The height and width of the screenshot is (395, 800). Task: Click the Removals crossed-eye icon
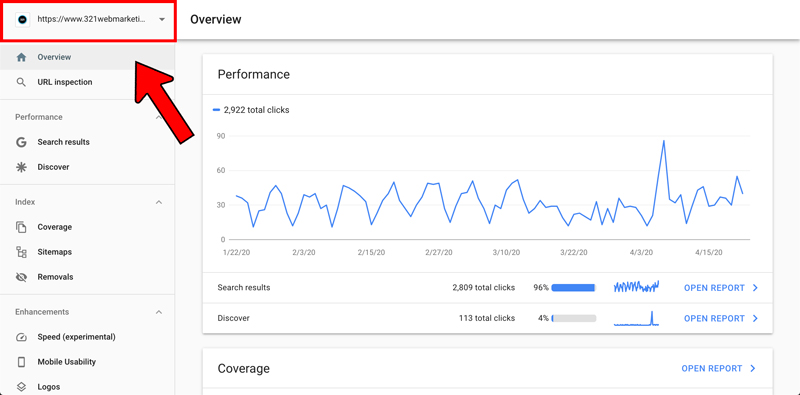point(21,277)
